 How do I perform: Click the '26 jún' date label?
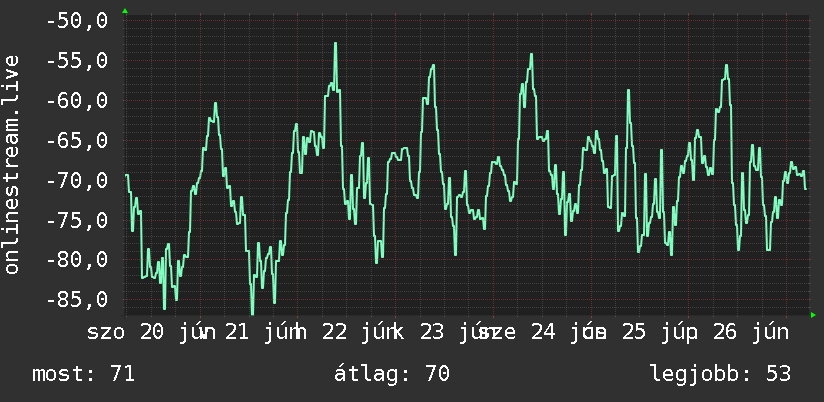(x=751, y=332)
